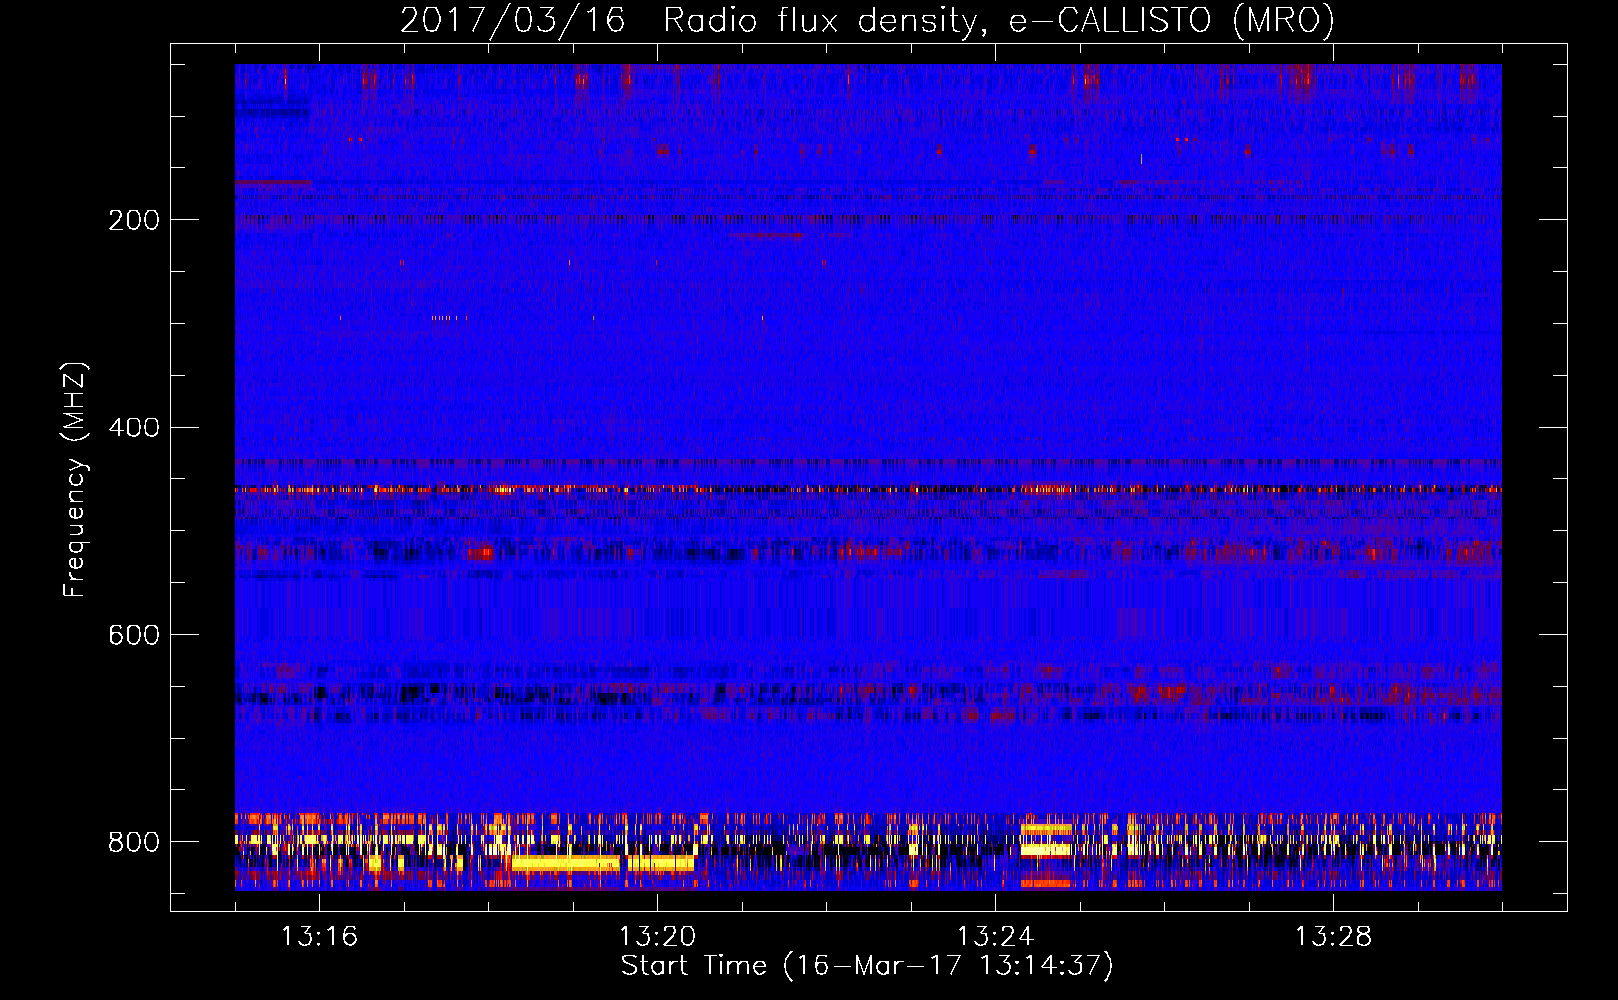Select the 200 frequency tick label
Screen dimensions: 1618x1000
(134, 220)
